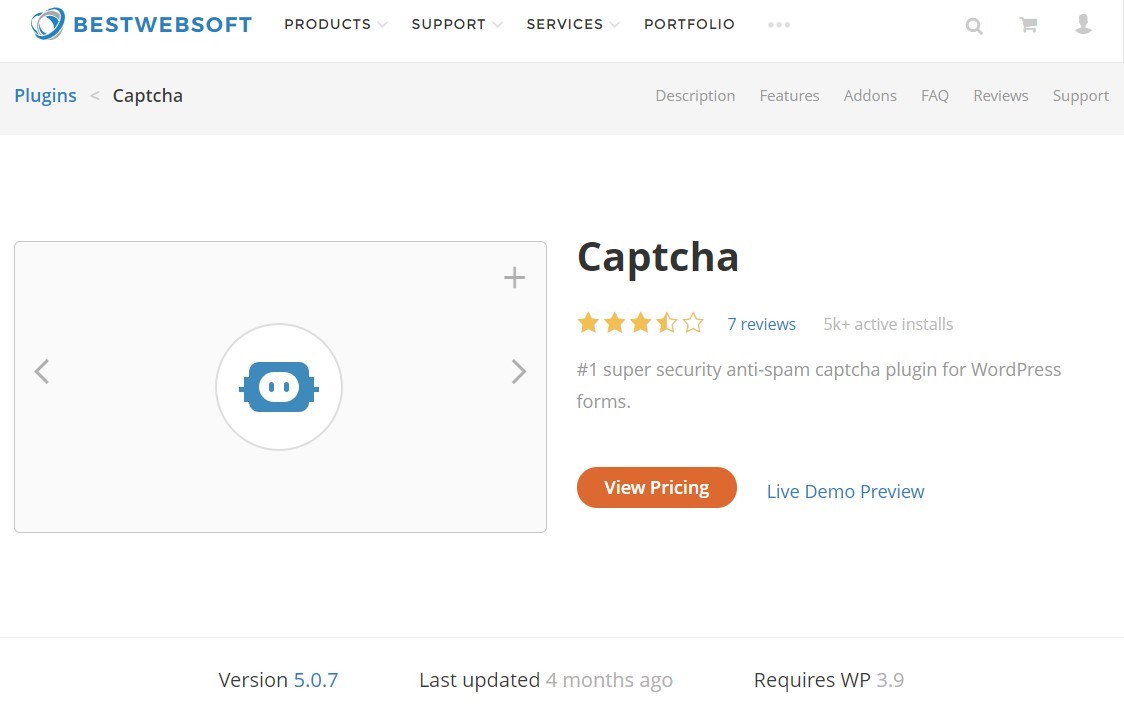Click the Captcha breadcrumb text

(x=148, y=95)
